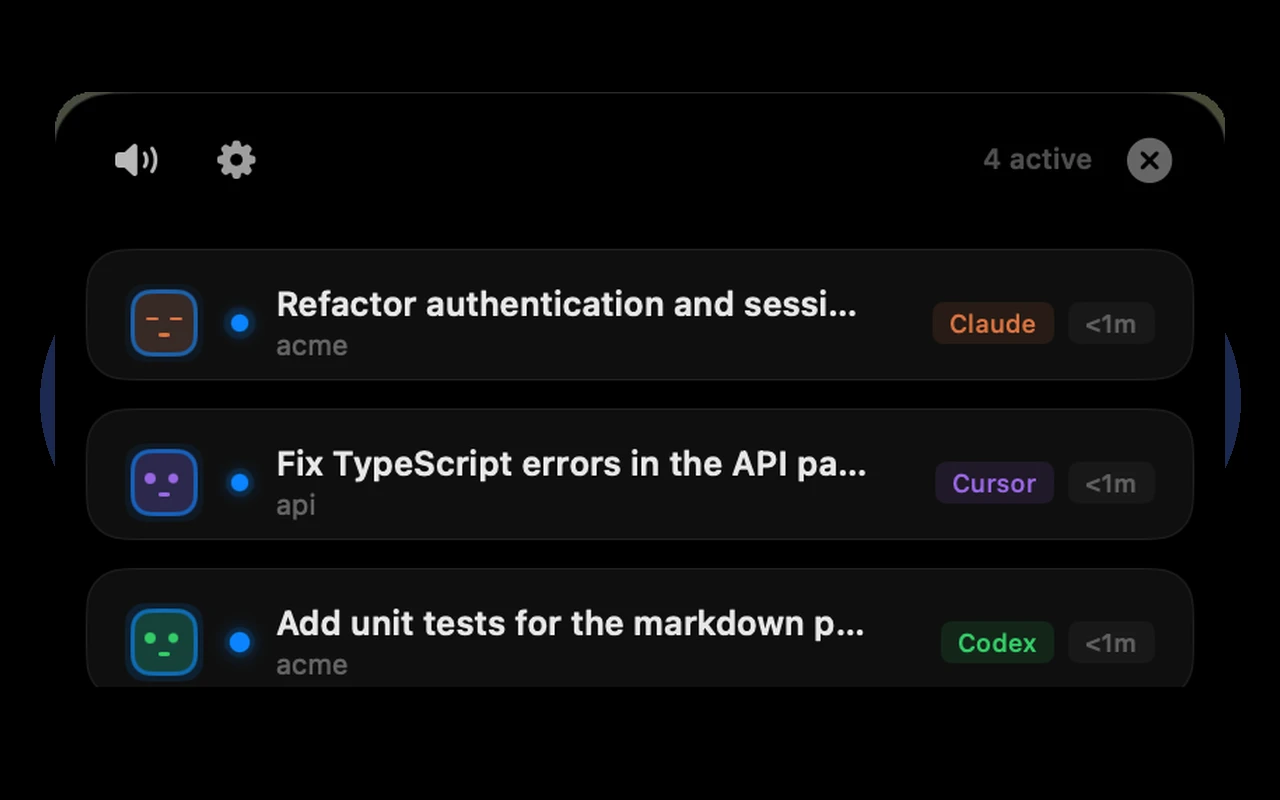Click the <1m time badge on Codex row
Viewport: 1280px width, 800px height.
[x=1111, y=643]
